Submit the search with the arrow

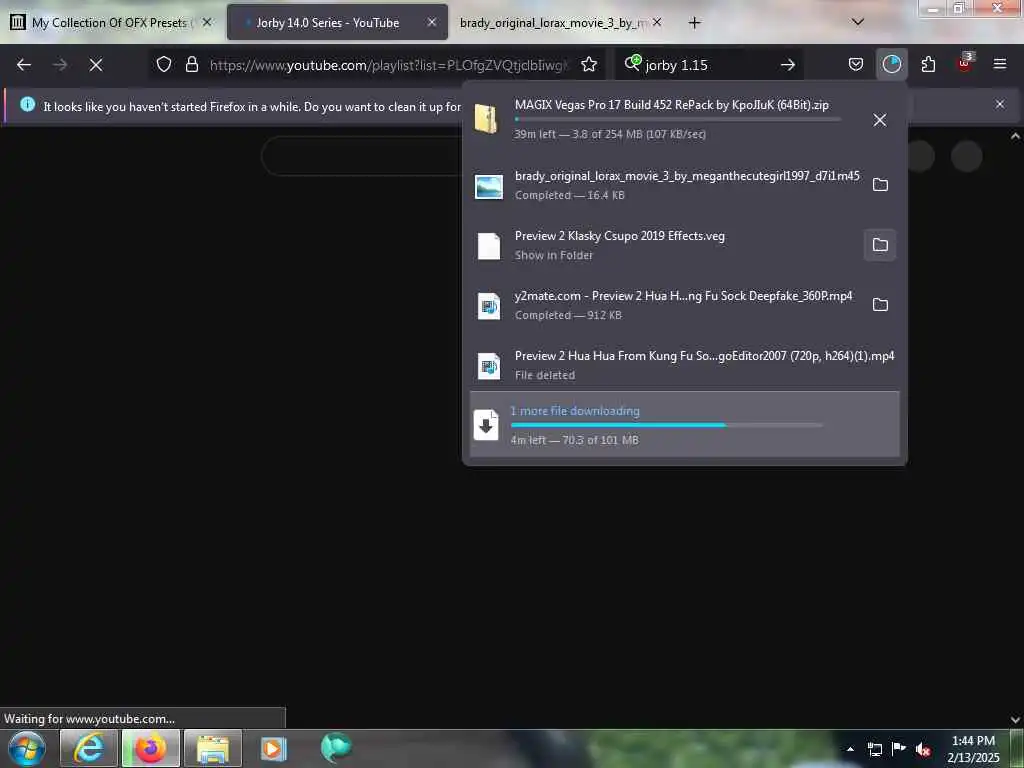click(x=788, y=65)
